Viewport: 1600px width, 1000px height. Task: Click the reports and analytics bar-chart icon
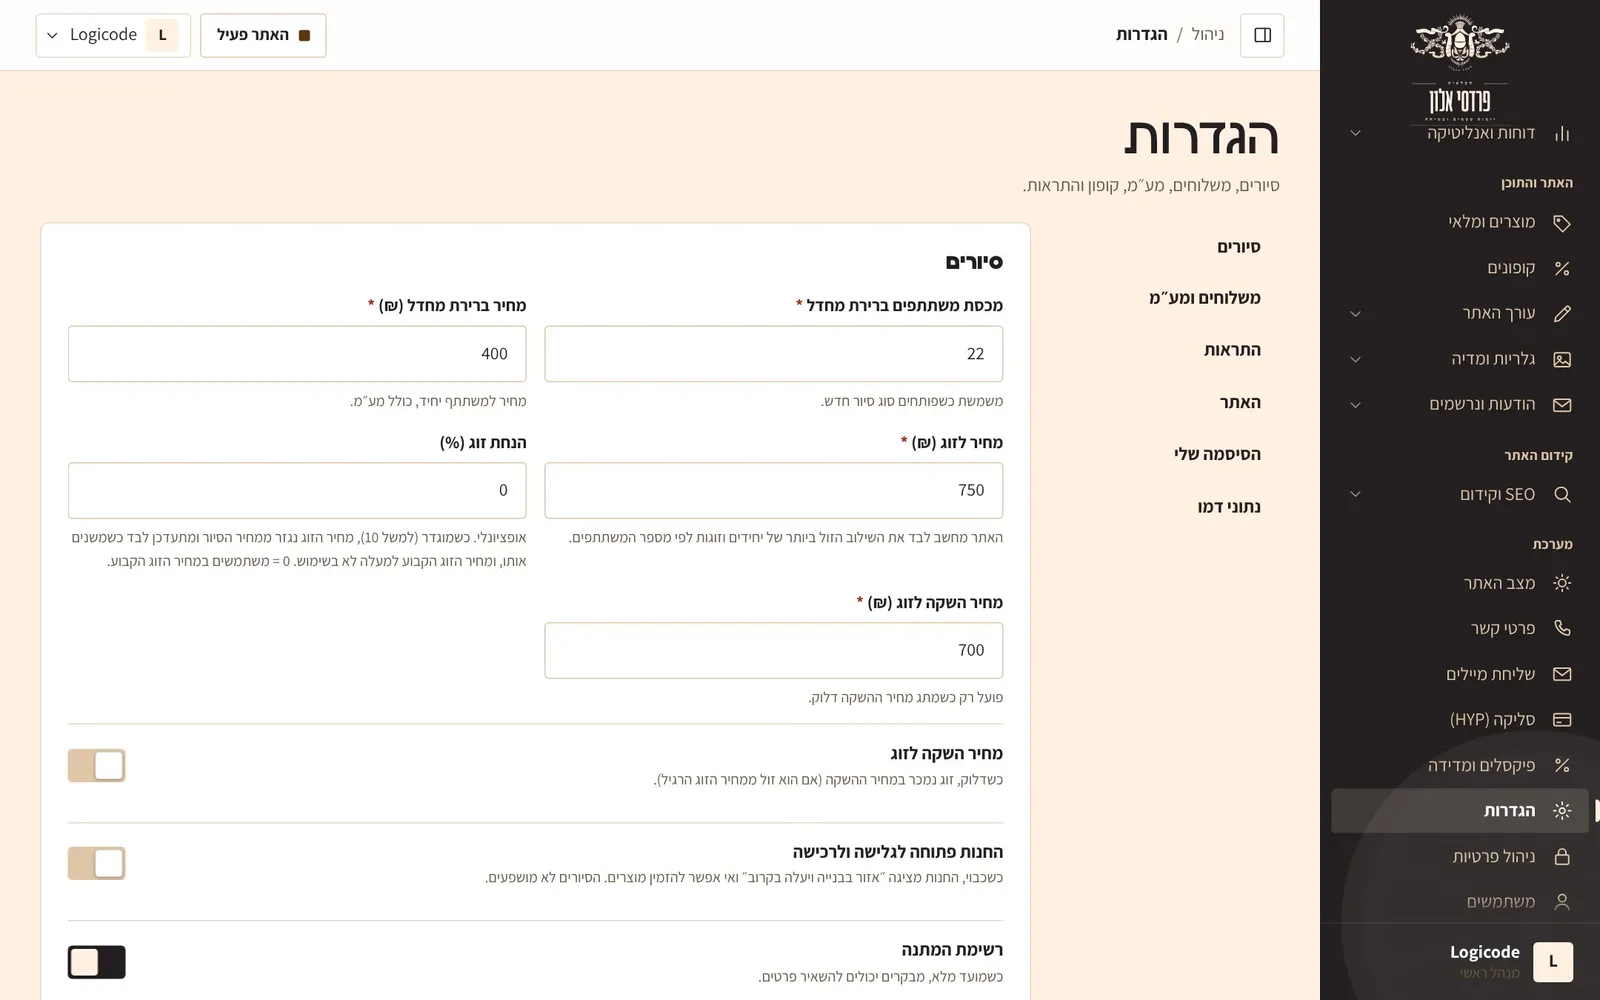pyautogui.click(x=1562, y=133)
